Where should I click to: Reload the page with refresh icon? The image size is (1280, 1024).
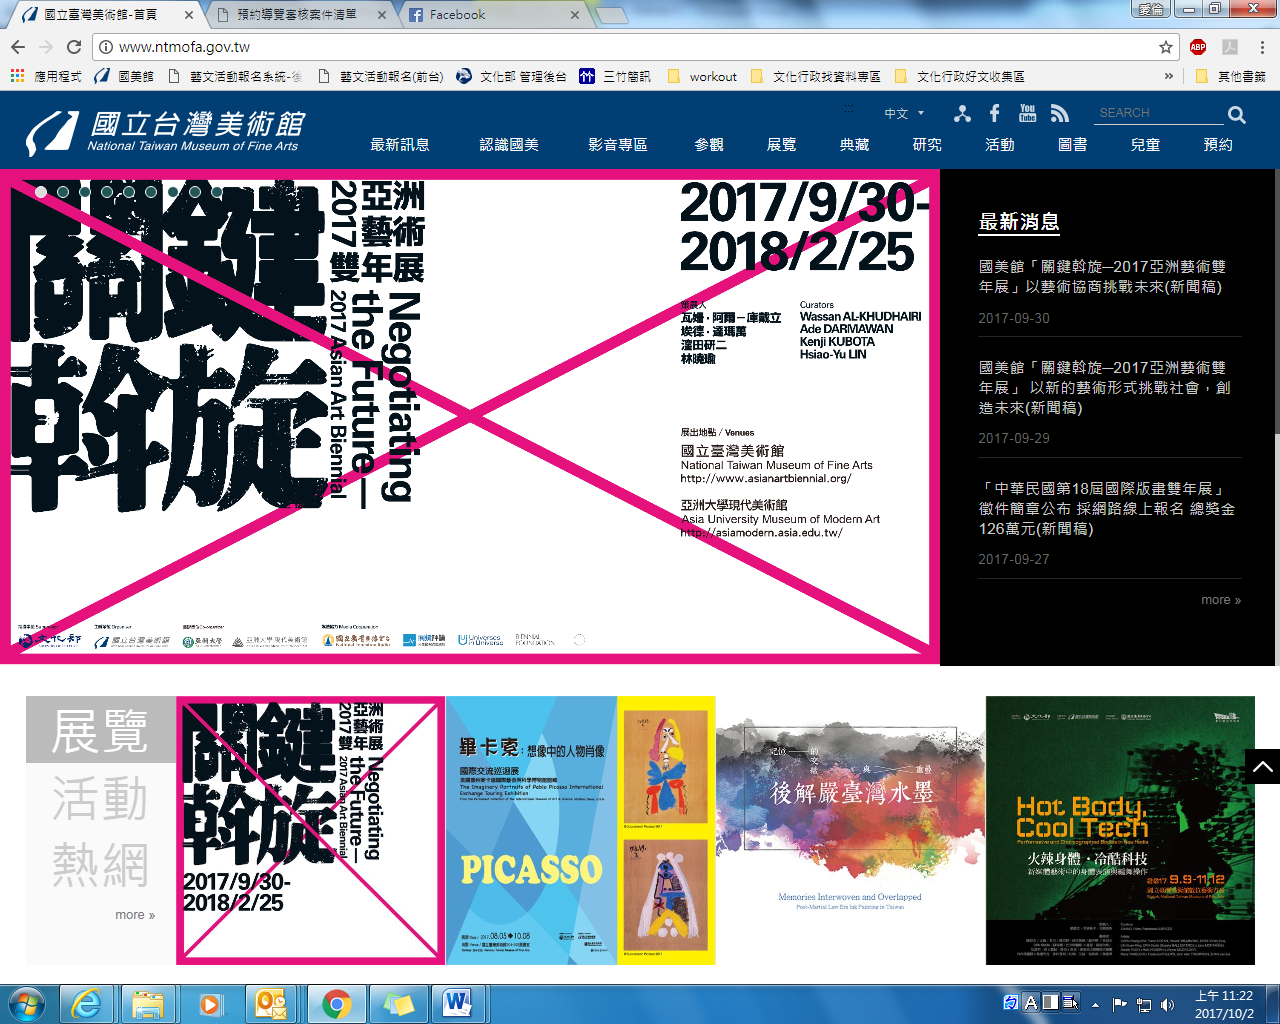[x=74, y=47]
